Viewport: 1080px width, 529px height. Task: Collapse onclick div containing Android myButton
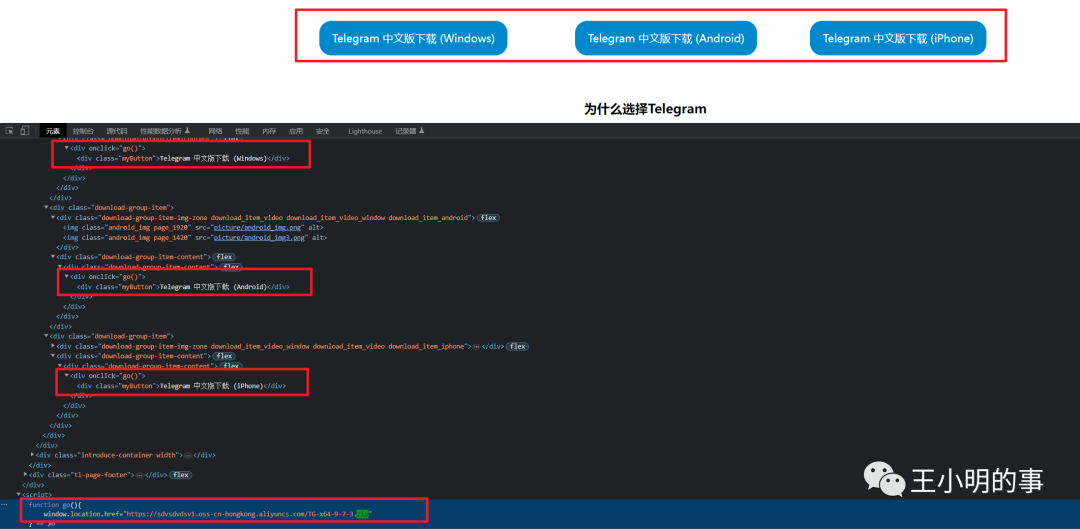coord(67,277)
